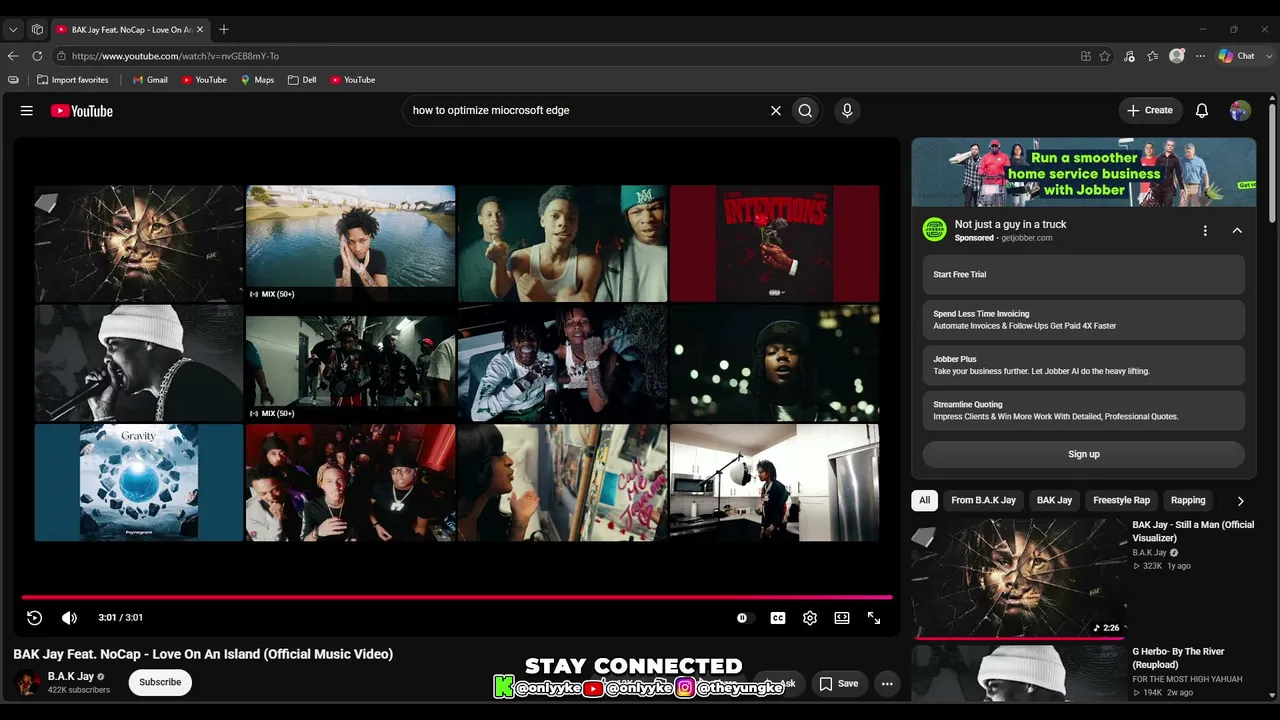Open the Intentions album endscreen thumbnail
Screen dimensions: 1280x720
click(x=774, y=243)
